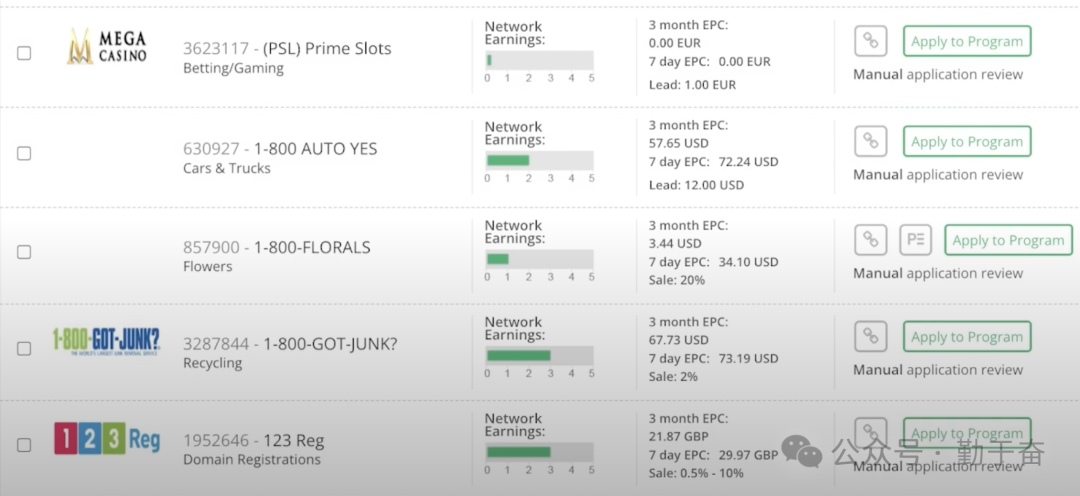Apply to the 1-800-FLORALS program
Image resolution: width=1080 pixels, height=496 pixels.
pyautogui.click(x=1008, y=240)
